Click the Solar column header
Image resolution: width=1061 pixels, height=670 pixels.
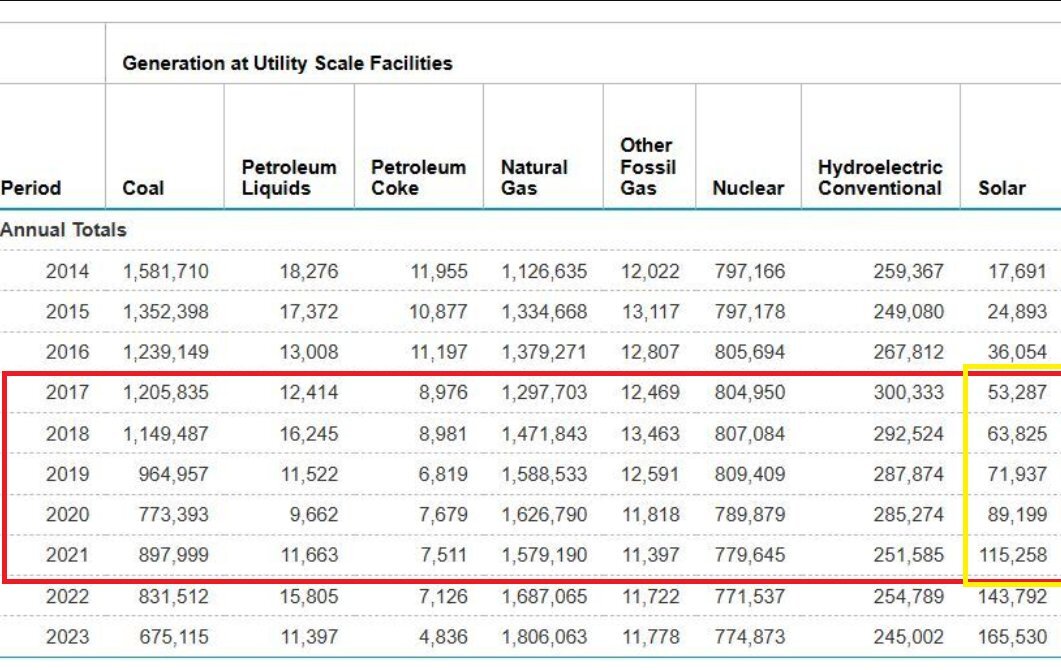click(x=1002, y=188)
